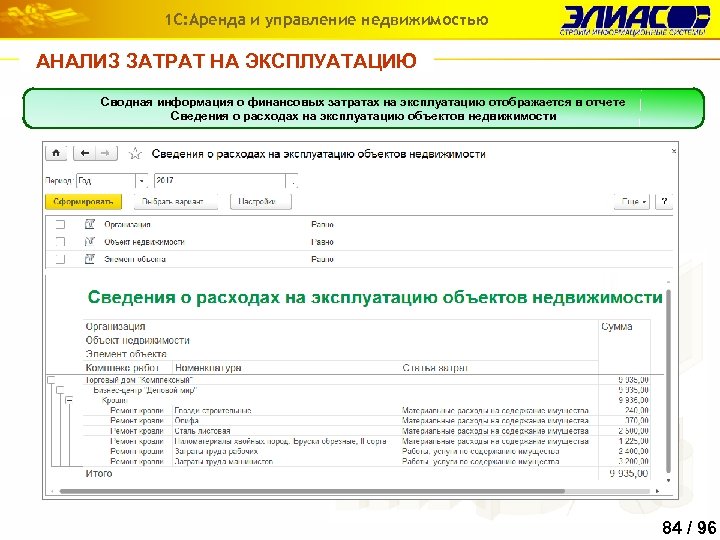Open help via the question mark button
720x540 pixels.
(x=664, y=202)
